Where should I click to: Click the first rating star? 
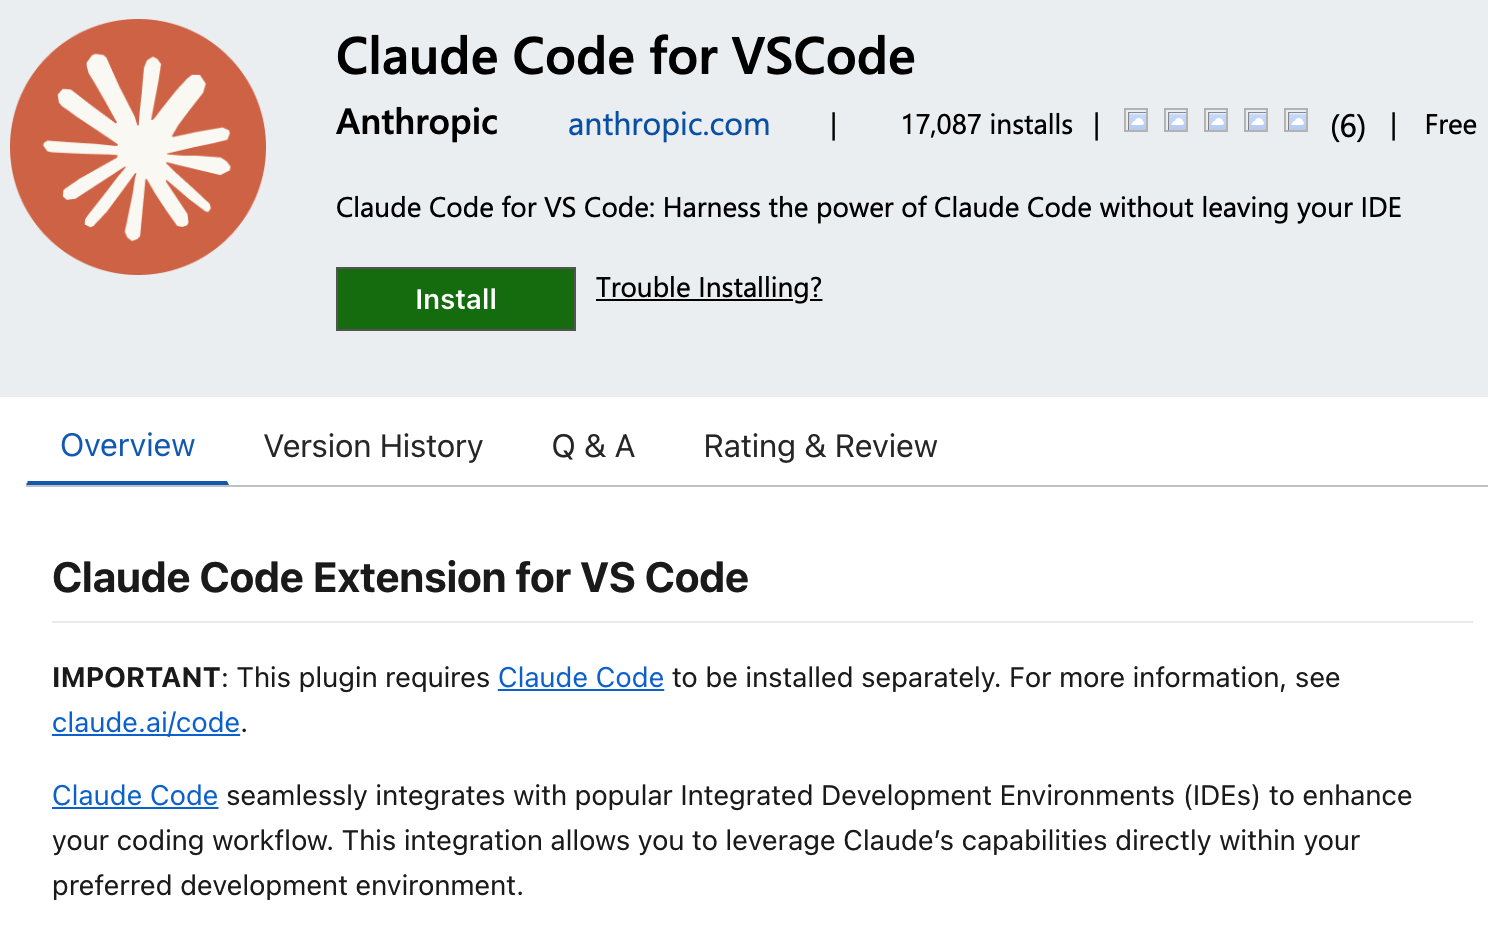click(1135, 120)
